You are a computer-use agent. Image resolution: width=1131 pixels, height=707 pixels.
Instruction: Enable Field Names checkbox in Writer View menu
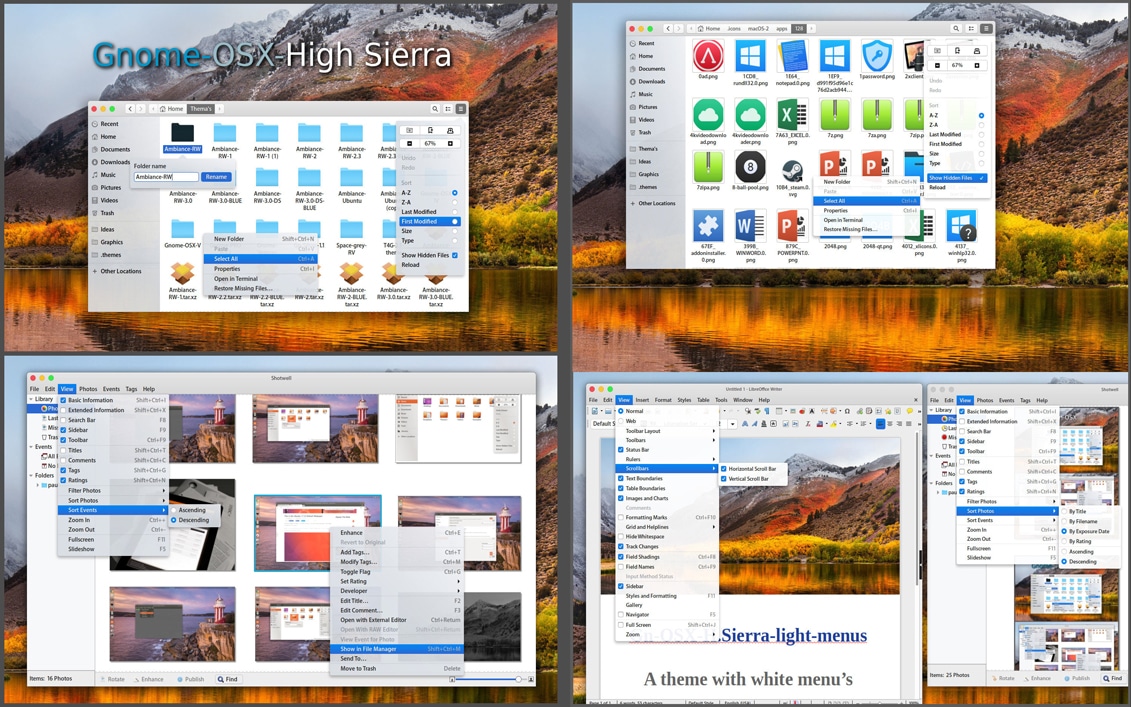click(x=621, y=567)
